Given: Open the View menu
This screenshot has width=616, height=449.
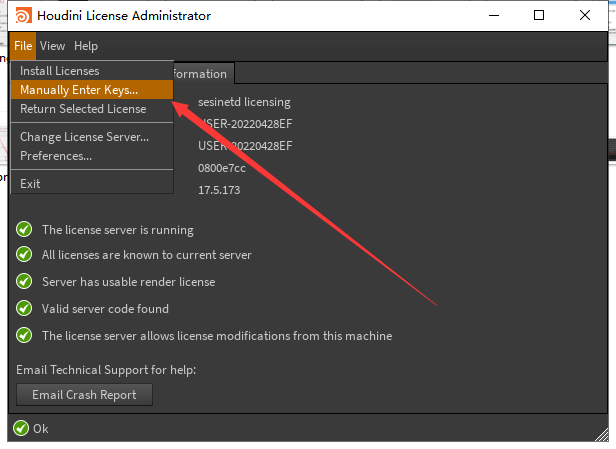Looking at the screenshot, I should coord(52,46).
